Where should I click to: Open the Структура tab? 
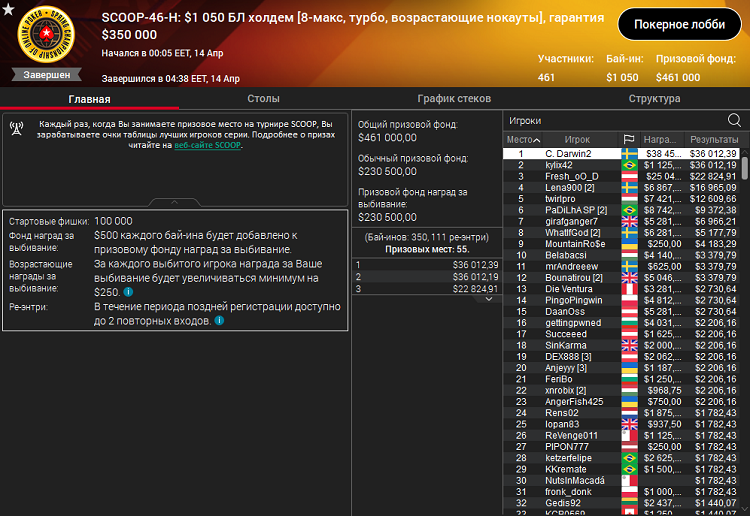pos(654,99)
